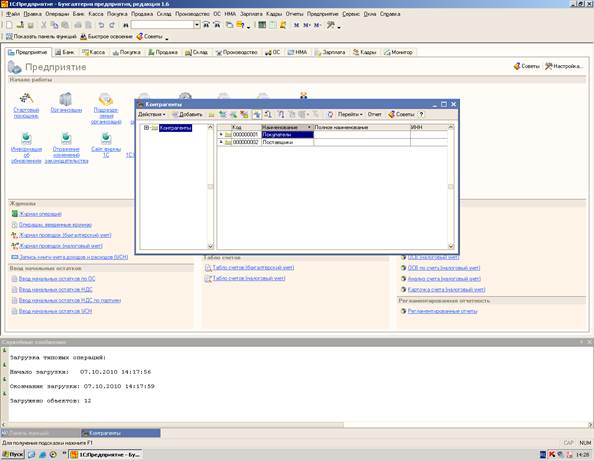Click the Полное наименование column header
The width and height of the screenshot is (594, 461).
tap(362, 127)
